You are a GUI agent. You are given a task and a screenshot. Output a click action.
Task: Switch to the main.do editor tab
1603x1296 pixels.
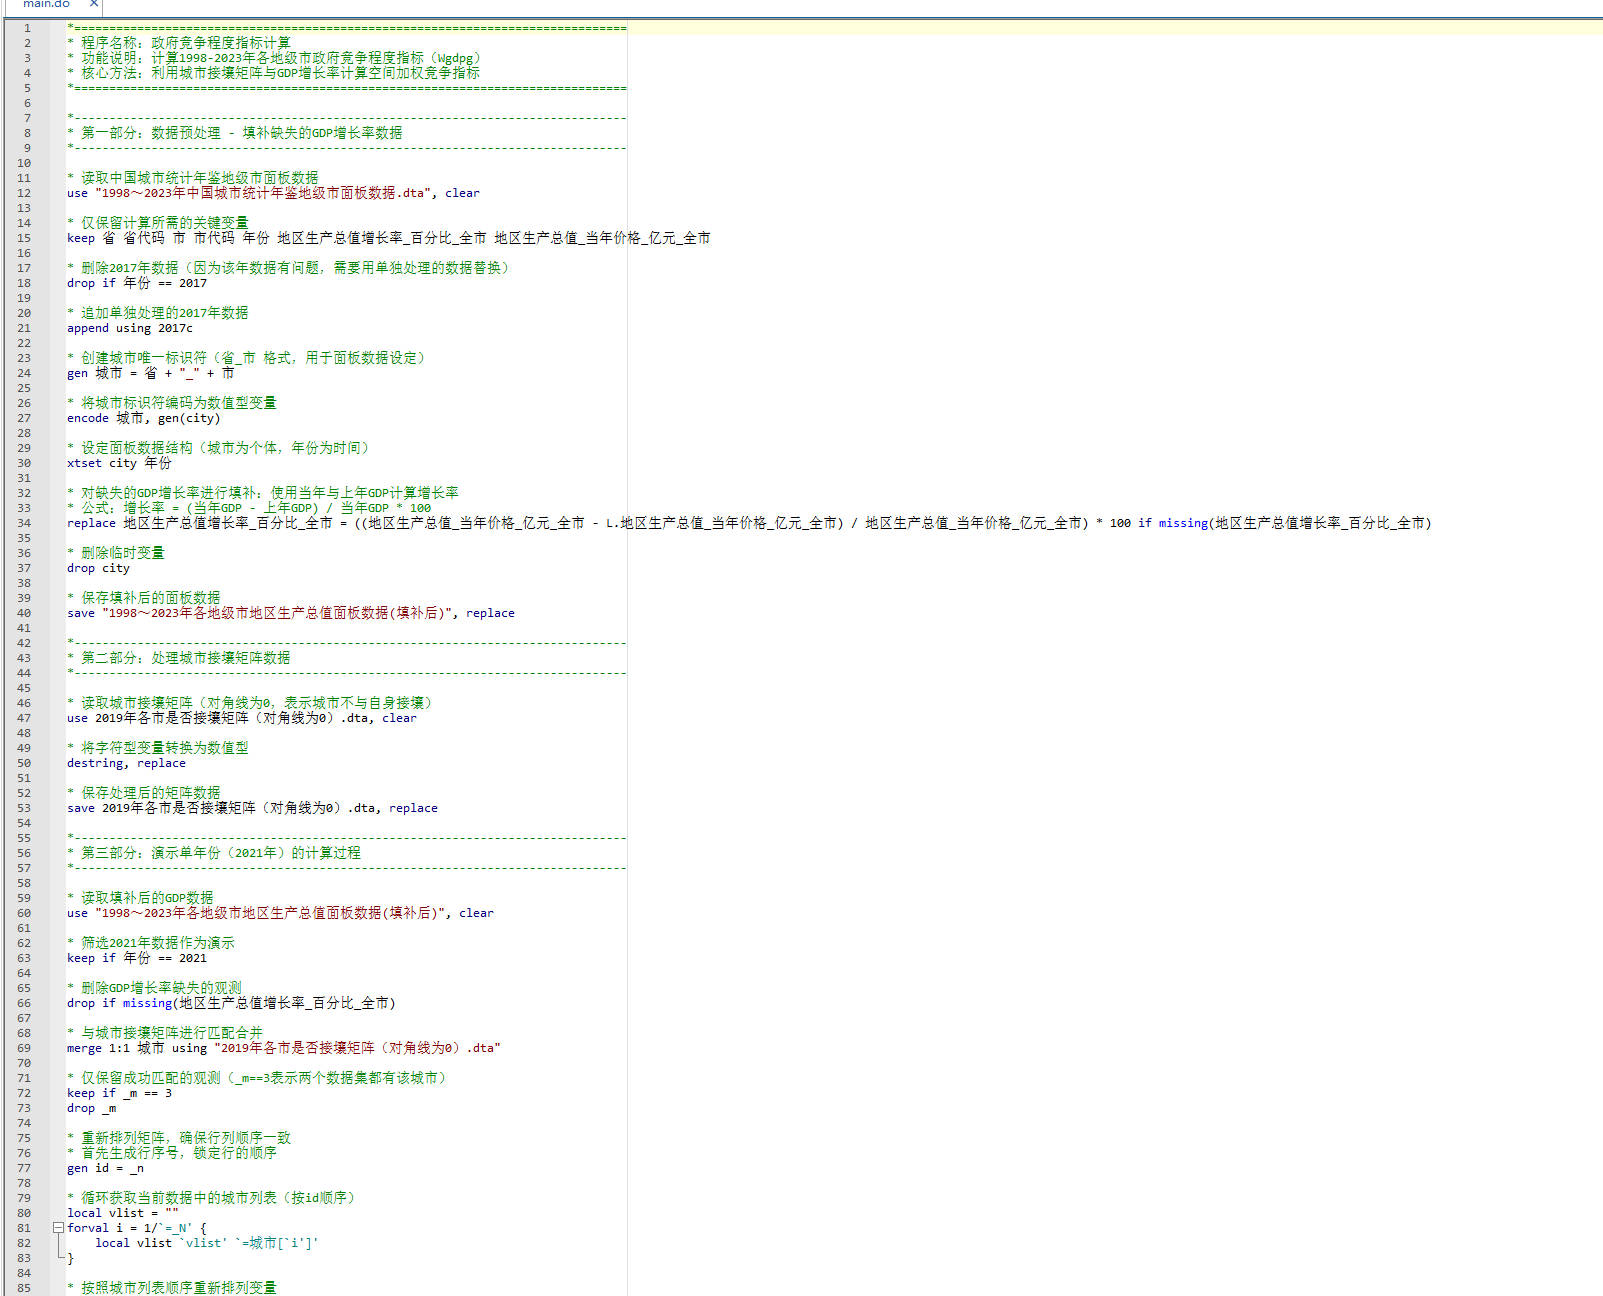(46, 4)
